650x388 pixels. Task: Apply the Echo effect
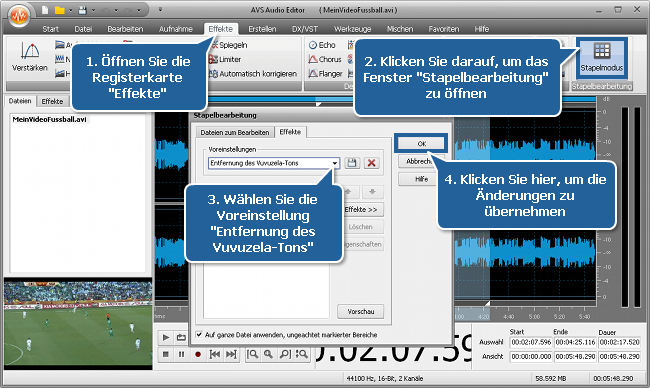(x=322, y=45)
